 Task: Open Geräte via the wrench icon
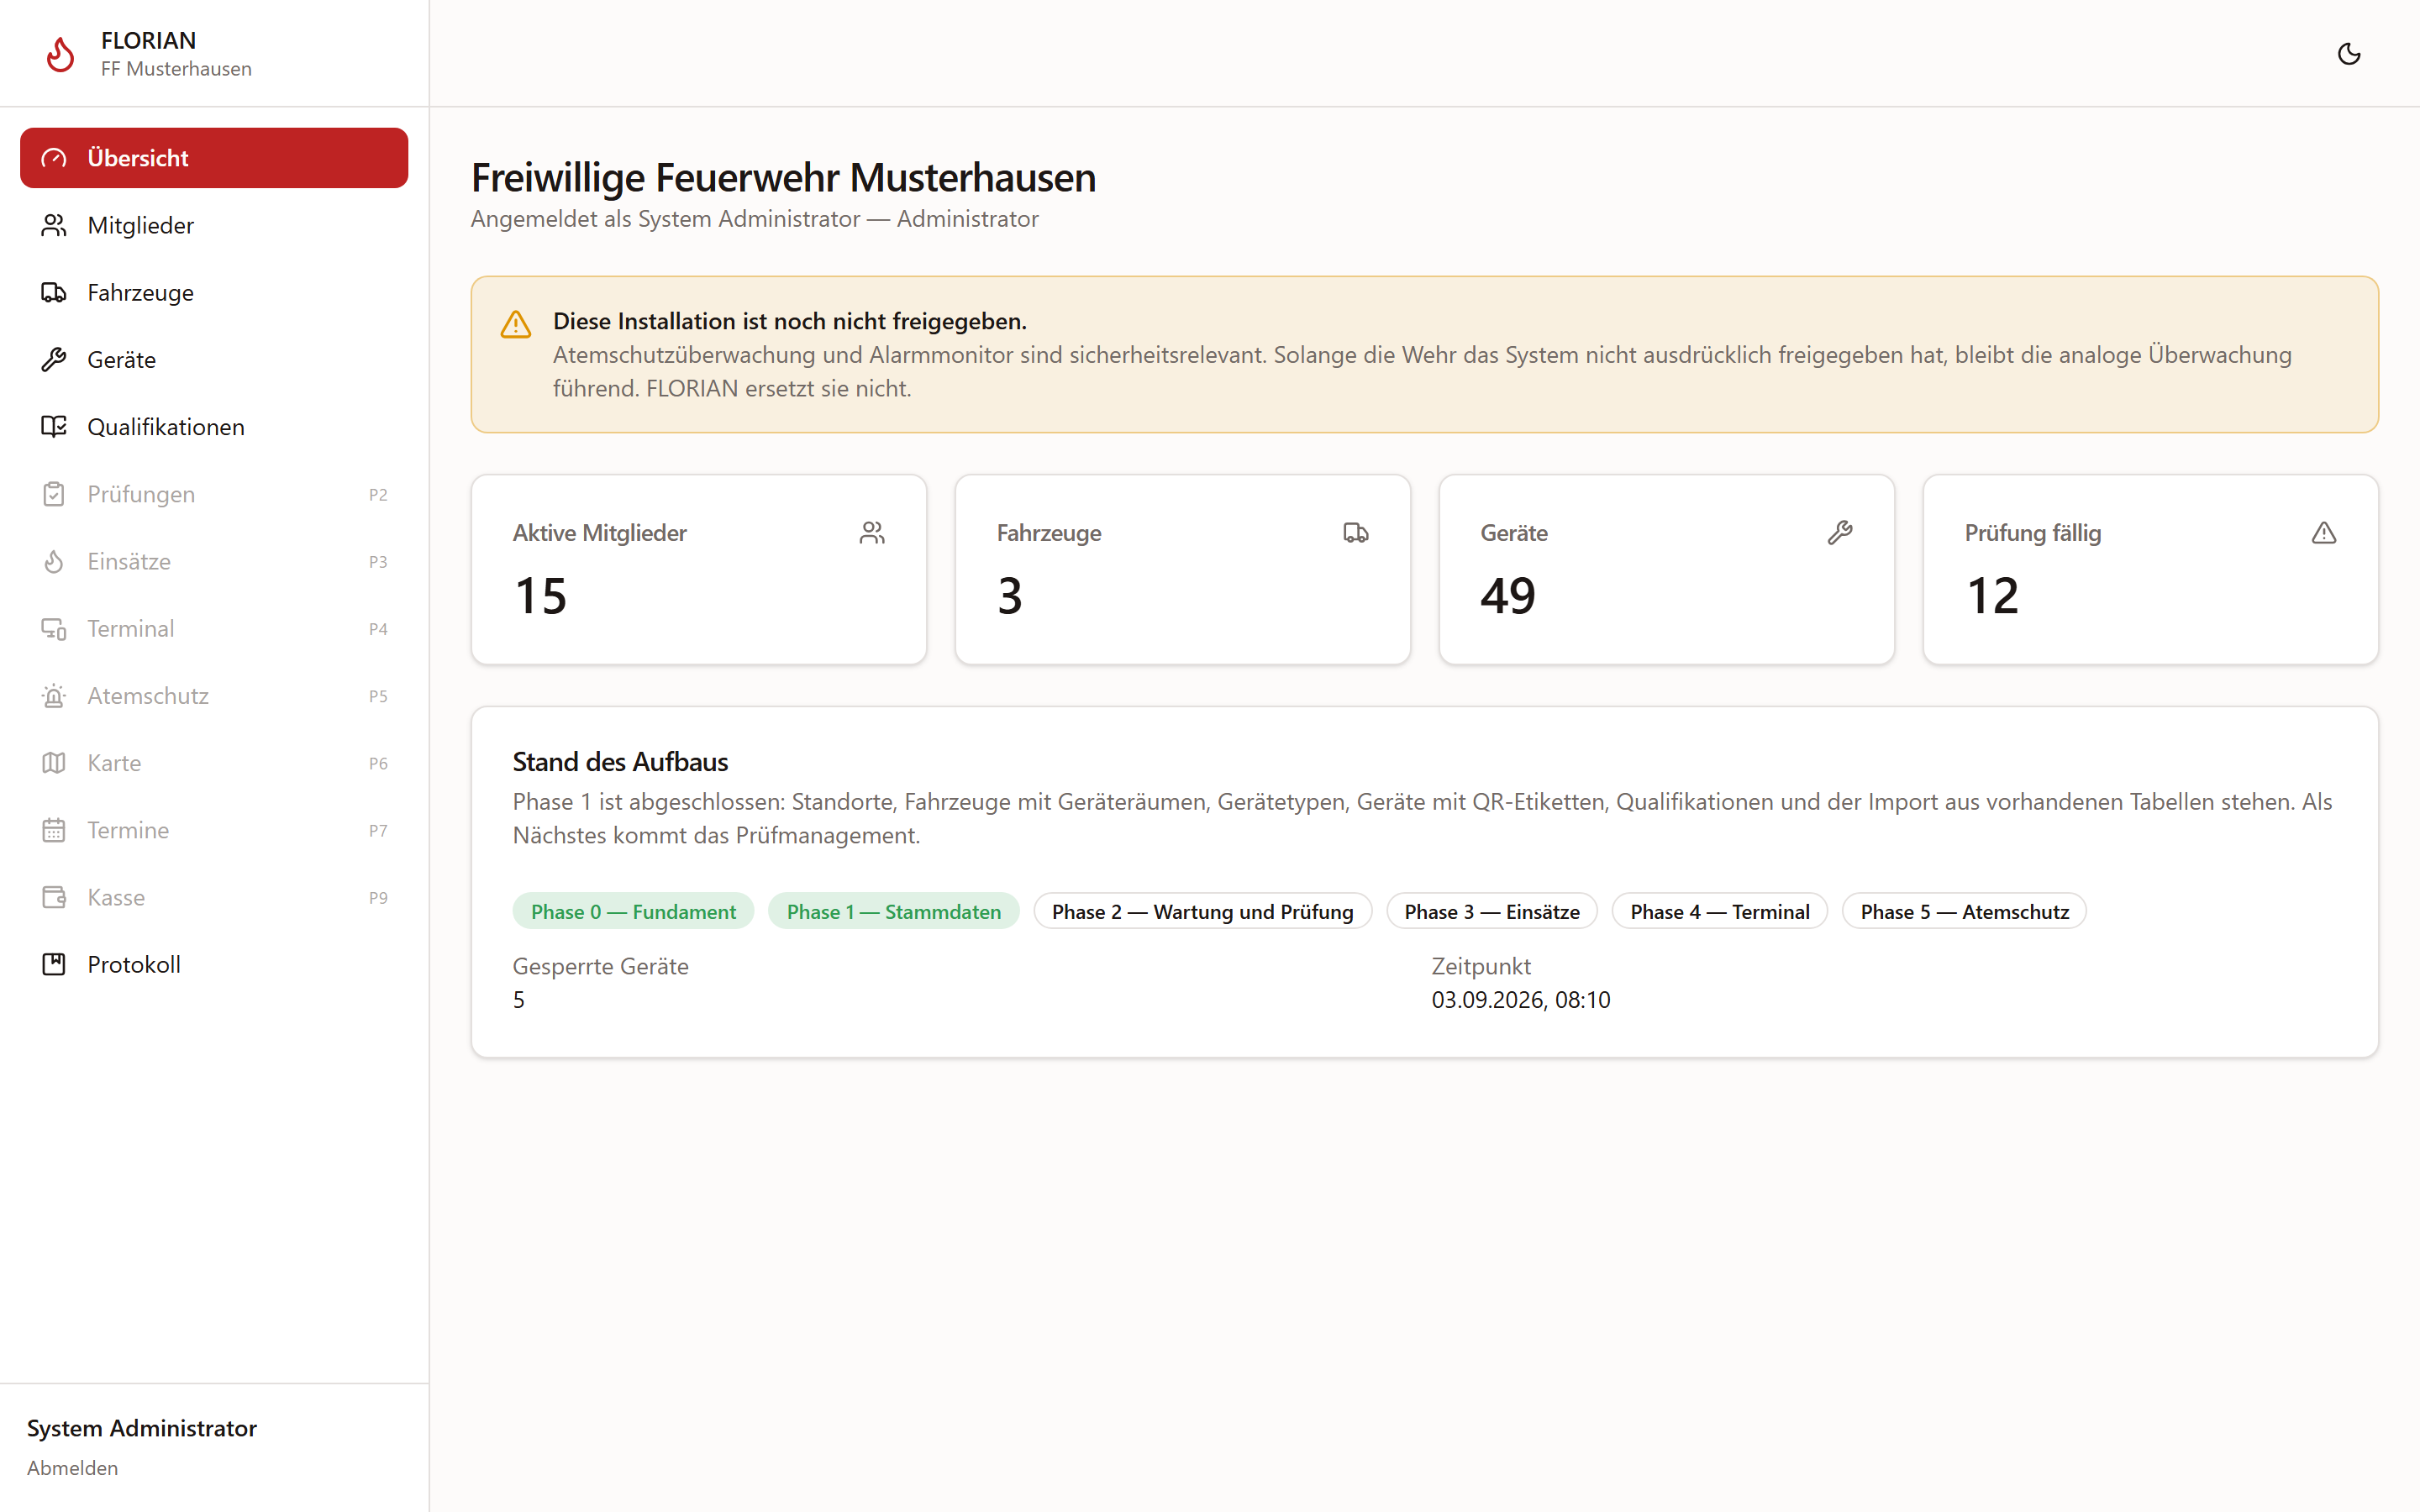point(54,359)
